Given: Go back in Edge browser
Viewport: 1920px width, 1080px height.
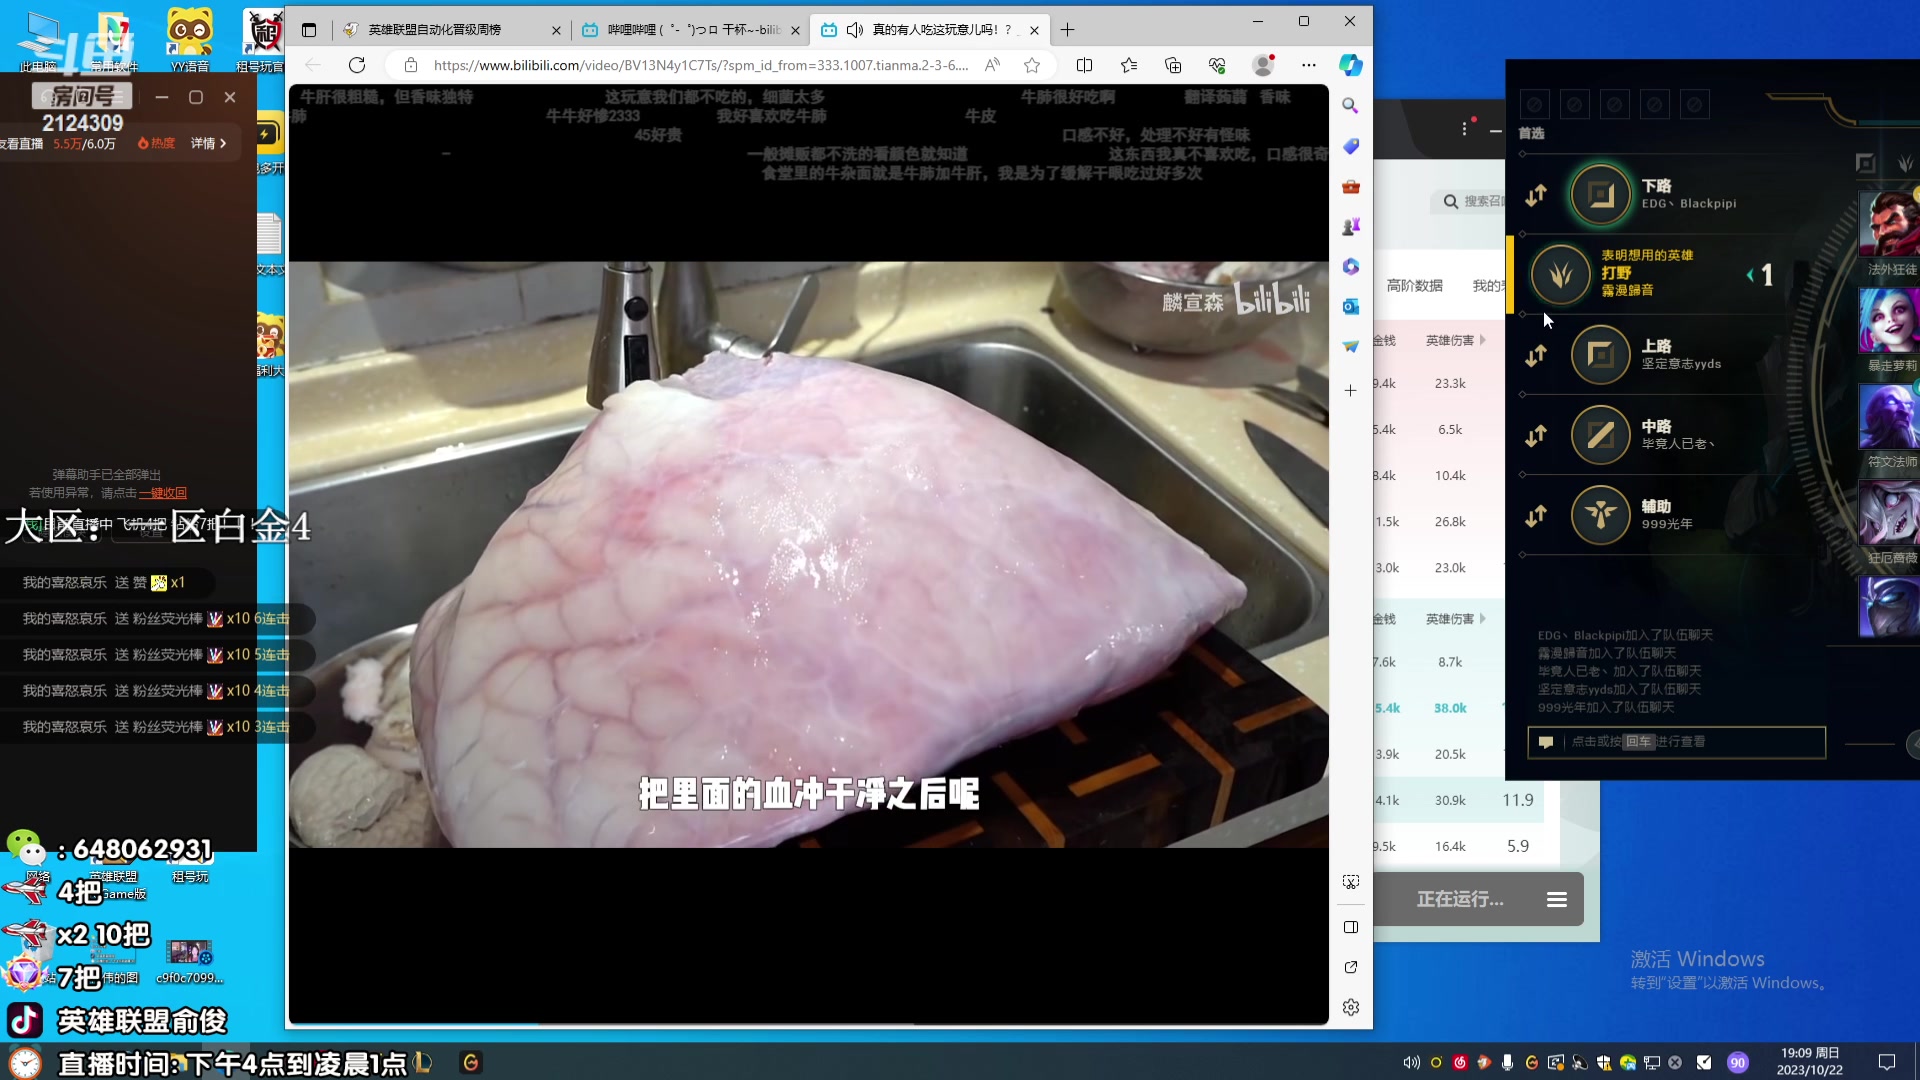Looking at the screenshot, I should pyautogui.click(x=313, y=65).
